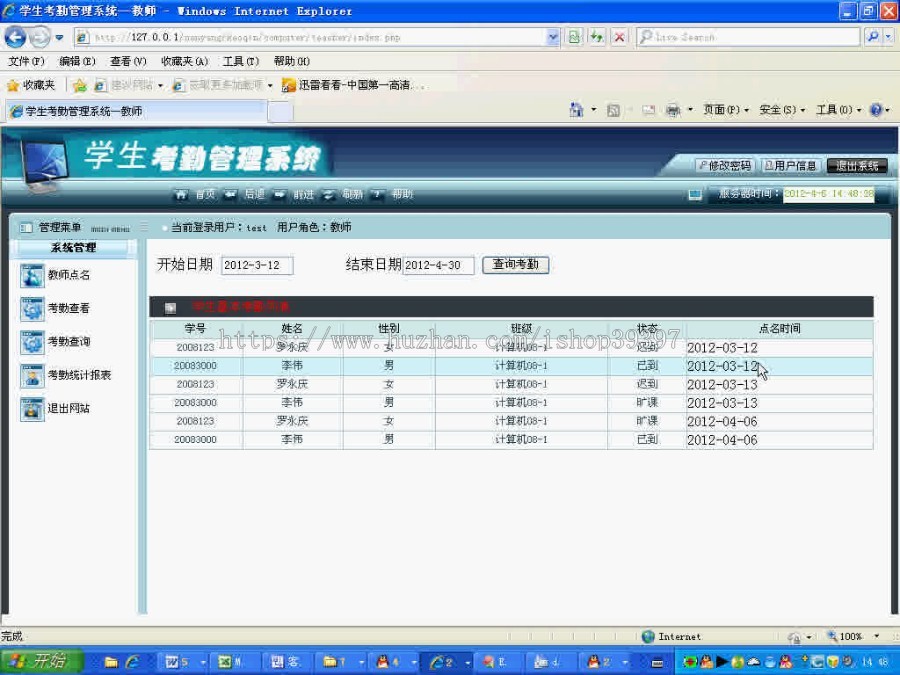Click the folder icon in taskbar quick launch
Viewport: 900px width, 675px height.
point(111,662)
